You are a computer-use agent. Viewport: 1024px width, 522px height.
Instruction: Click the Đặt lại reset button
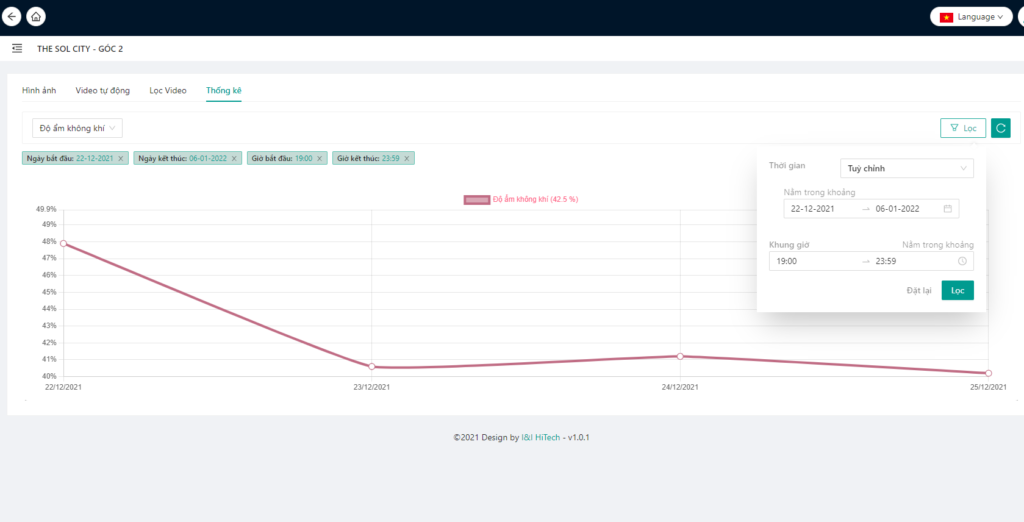click(x=919, y=291)
